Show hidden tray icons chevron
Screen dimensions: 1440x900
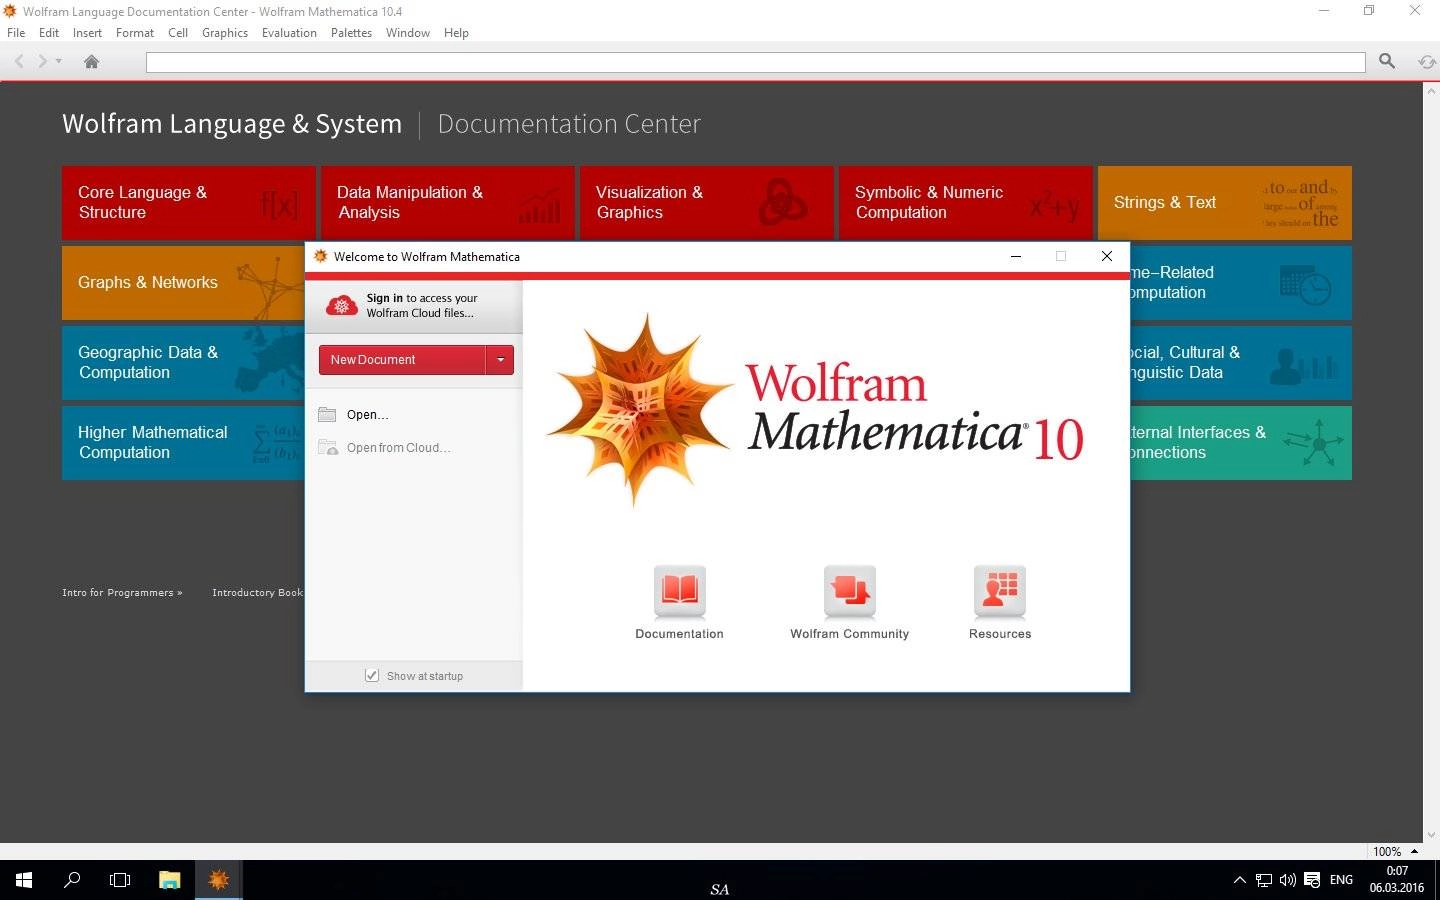(1240, 880)
